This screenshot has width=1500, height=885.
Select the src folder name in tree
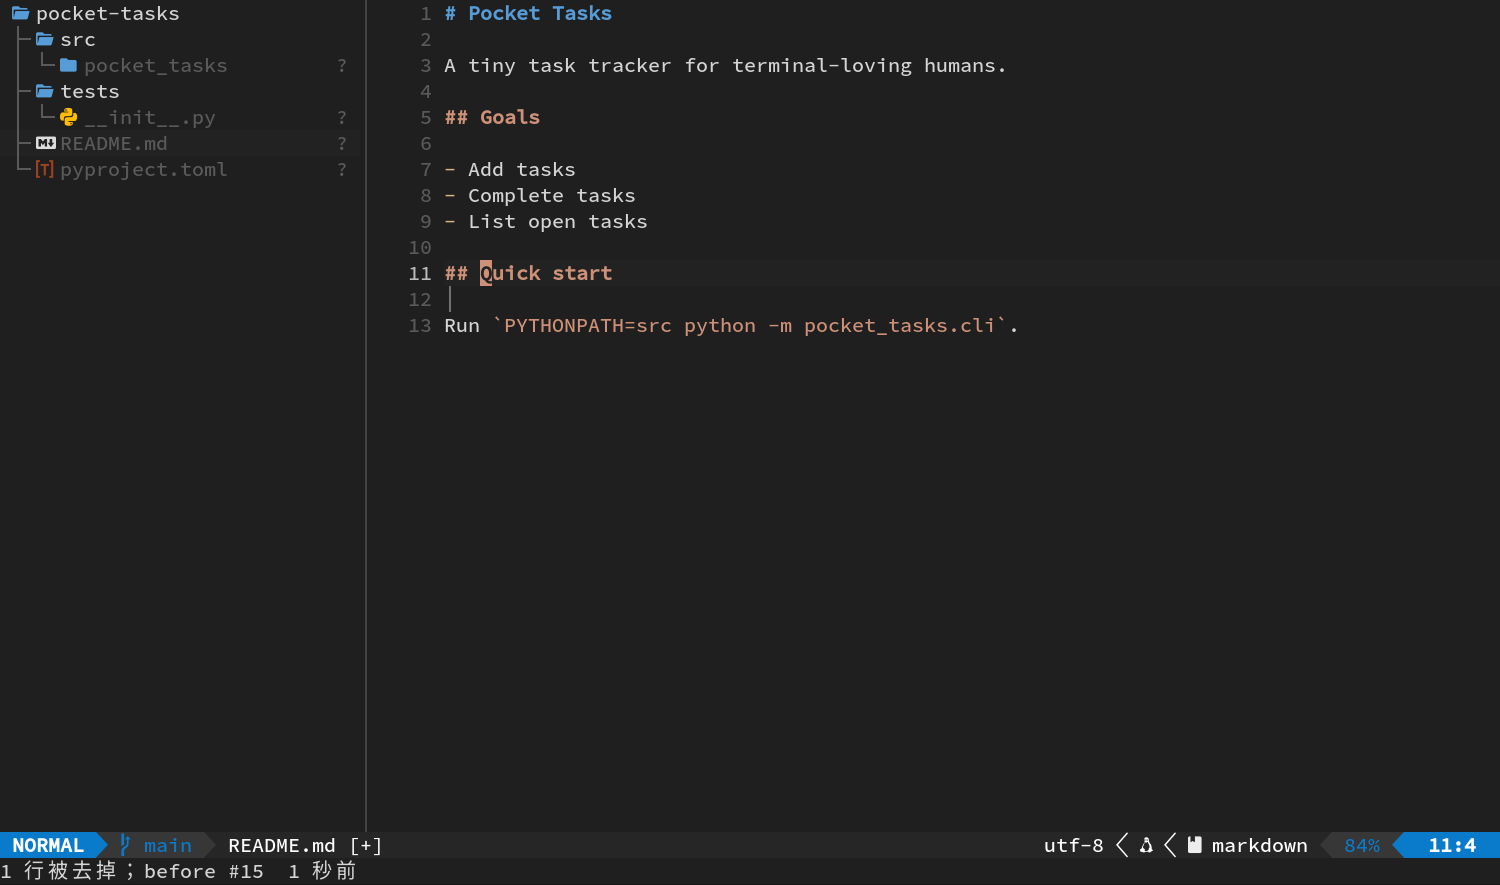pyautogui.click(x=78, y=40)
